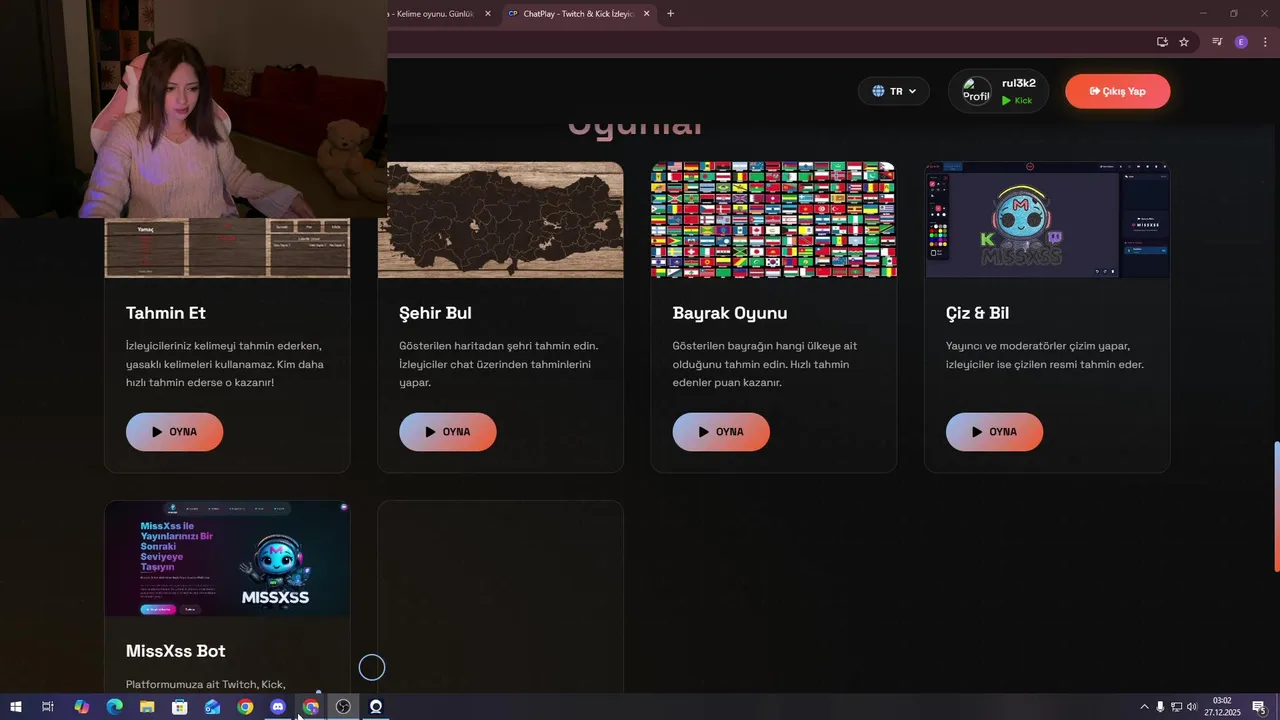1280x720 pixels.
Task: Click the page vertical scrollbar thumb
Action: pos(1275,506)
